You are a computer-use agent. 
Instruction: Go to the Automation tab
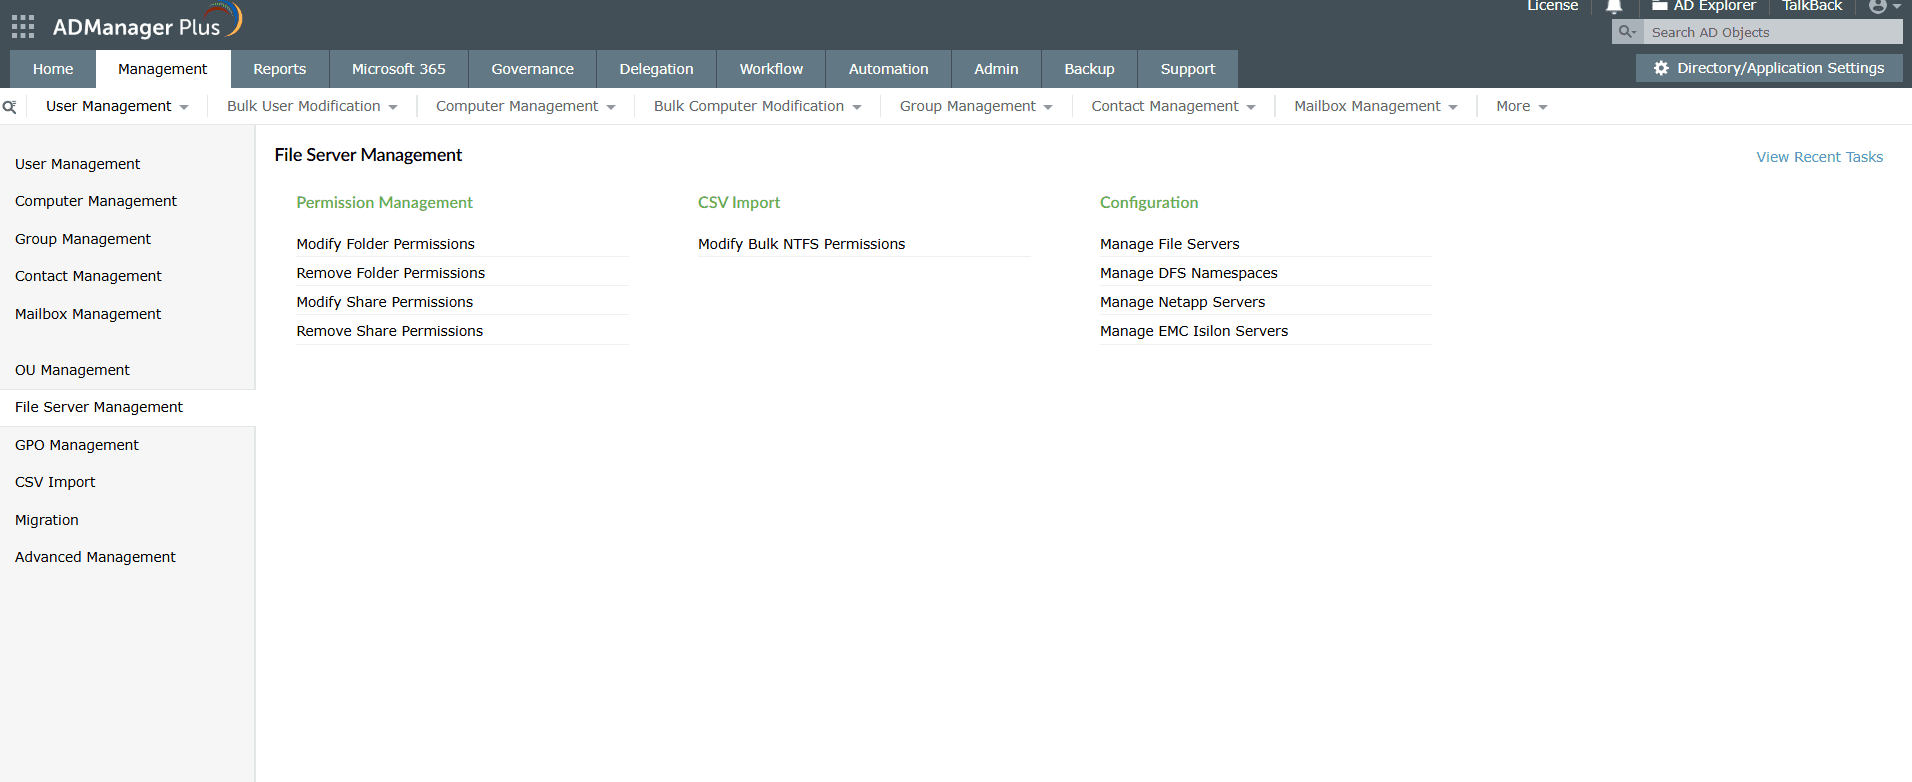click(888, 69)
